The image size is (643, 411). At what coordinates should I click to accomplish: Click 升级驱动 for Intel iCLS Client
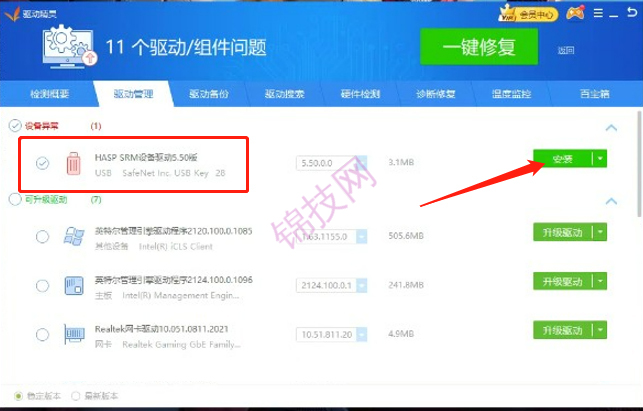tap(563, 232)
